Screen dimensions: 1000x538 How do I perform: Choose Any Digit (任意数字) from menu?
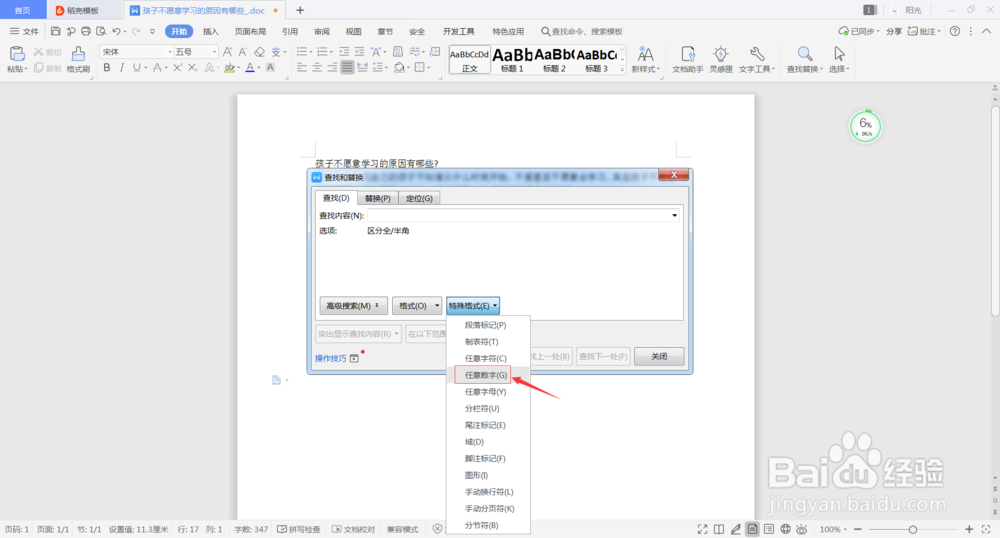[488, 375]
